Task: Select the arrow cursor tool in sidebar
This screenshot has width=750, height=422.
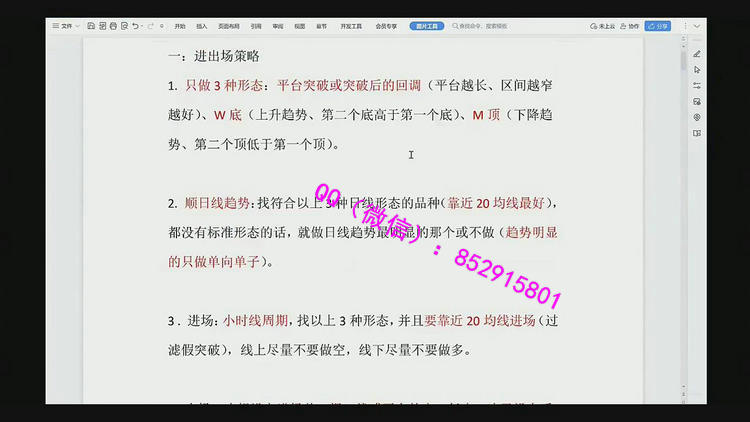Action: tap(697, 69)
